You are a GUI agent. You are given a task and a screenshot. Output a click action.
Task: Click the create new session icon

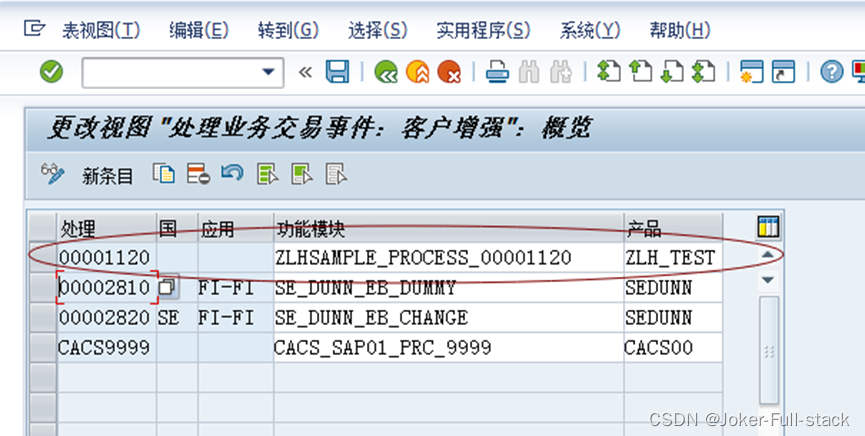click(751, 72)
